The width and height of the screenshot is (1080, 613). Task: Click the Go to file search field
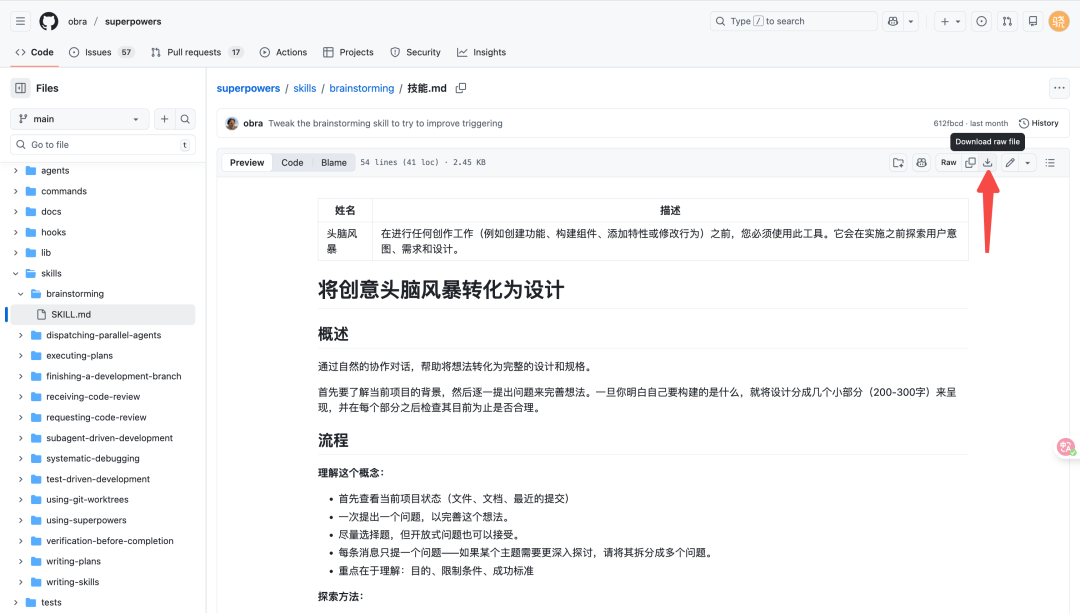[100, 145]
